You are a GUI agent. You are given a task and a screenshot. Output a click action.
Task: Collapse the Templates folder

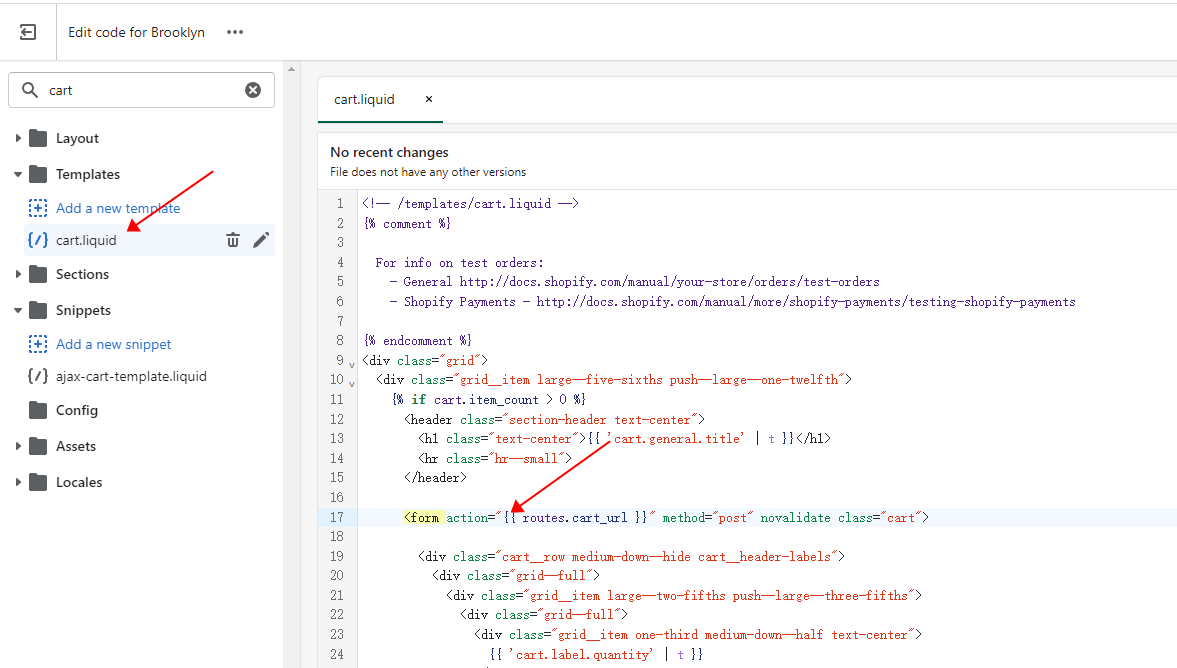(x=18, y=174)
